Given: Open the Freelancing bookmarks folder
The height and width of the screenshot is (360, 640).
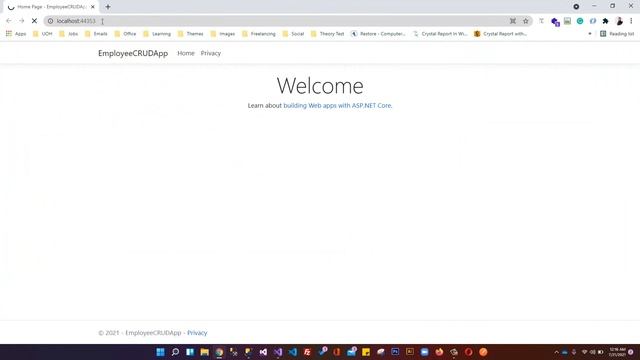Looking at the screenshot, I should click(x=259, y=34).
